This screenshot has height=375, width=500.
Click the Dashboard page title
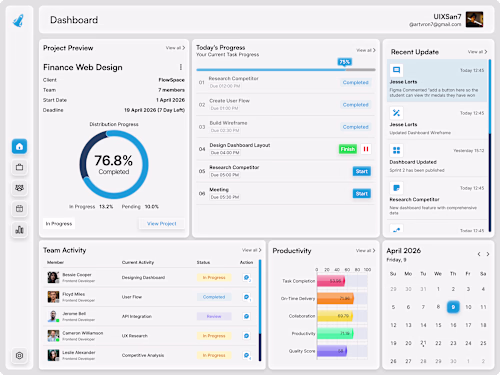coord(74,20)
